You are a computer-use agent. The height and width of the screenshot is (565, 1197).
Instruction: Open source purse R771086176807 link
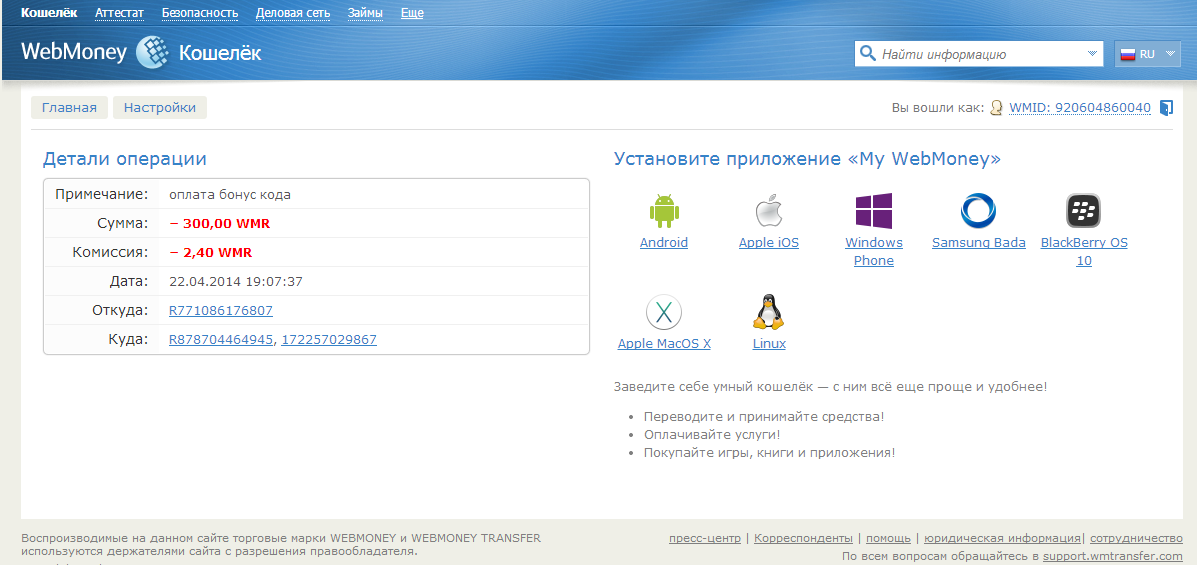221,311
